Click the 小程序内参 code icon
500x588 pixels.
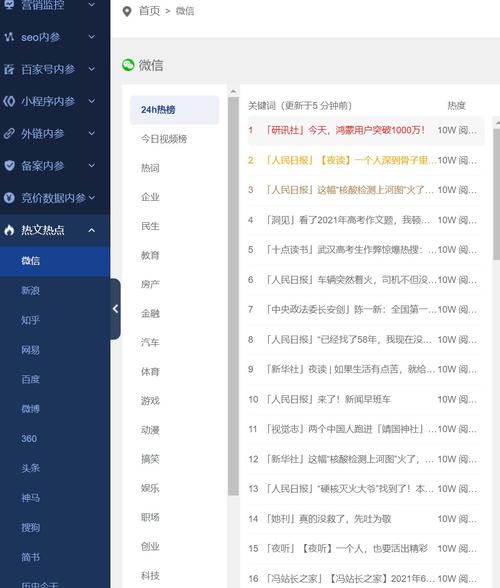tap(9, 101)
